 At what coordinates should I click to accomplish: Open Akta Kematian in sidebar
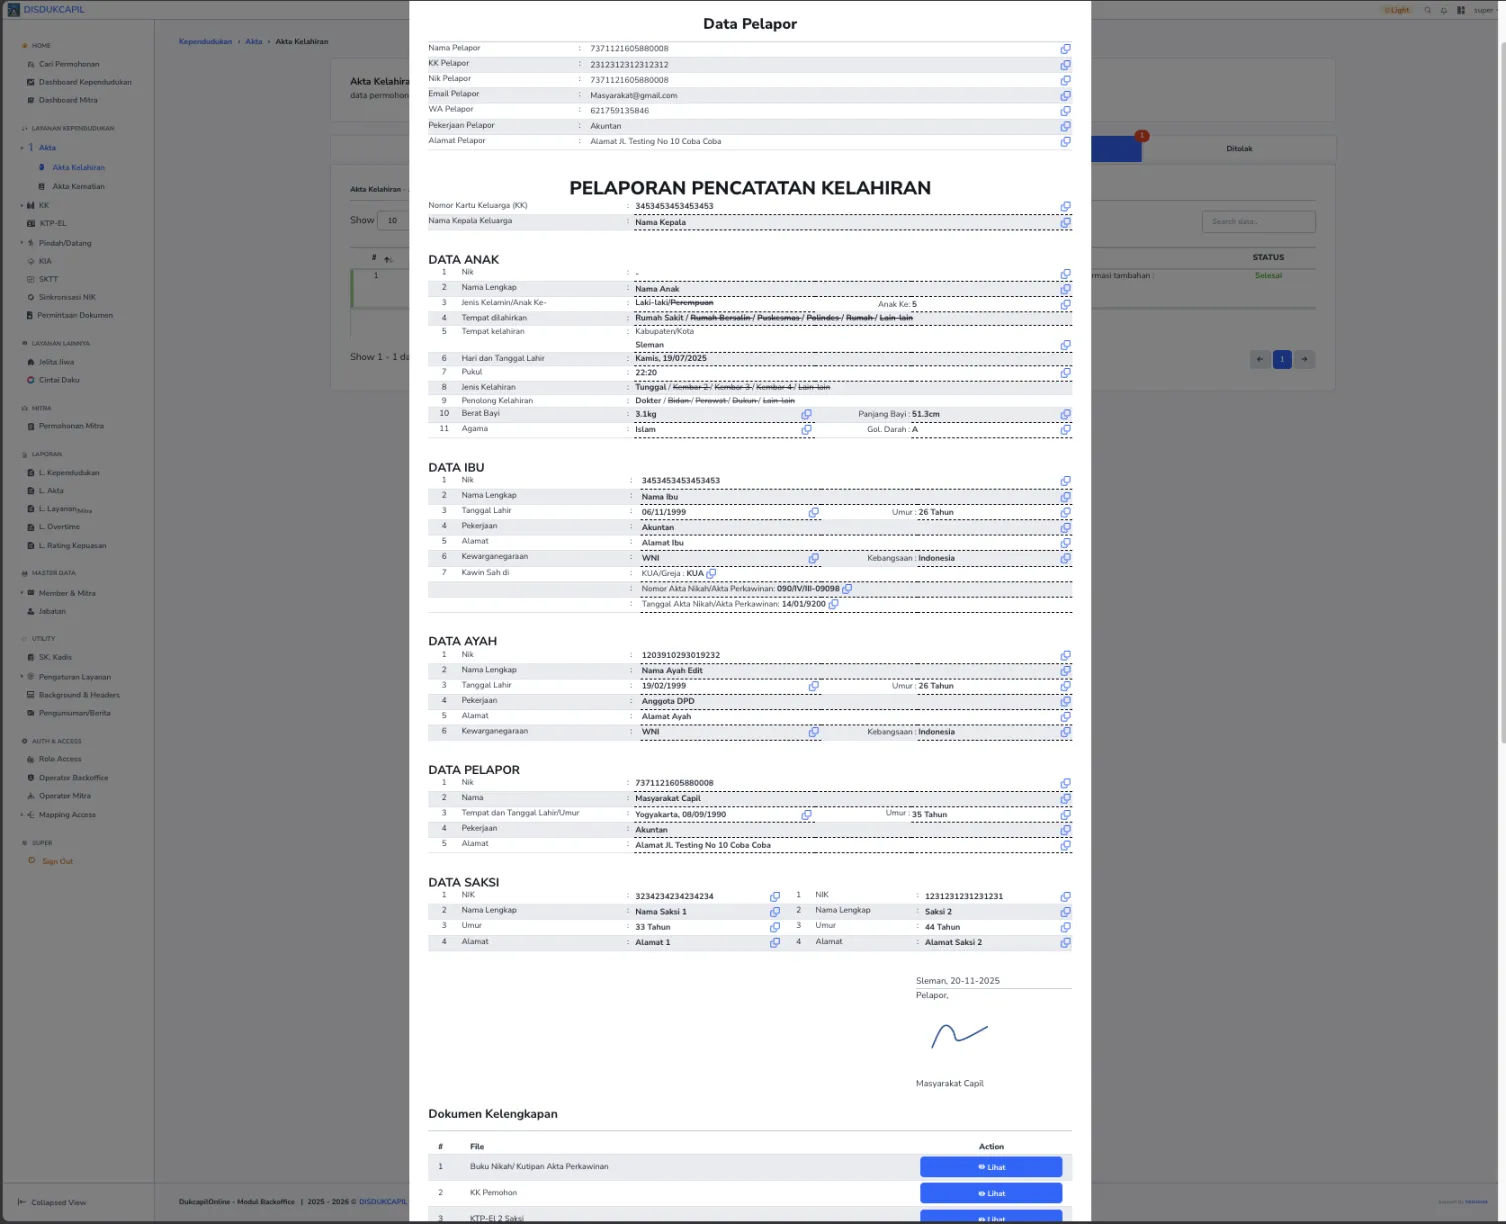(78, 187)
